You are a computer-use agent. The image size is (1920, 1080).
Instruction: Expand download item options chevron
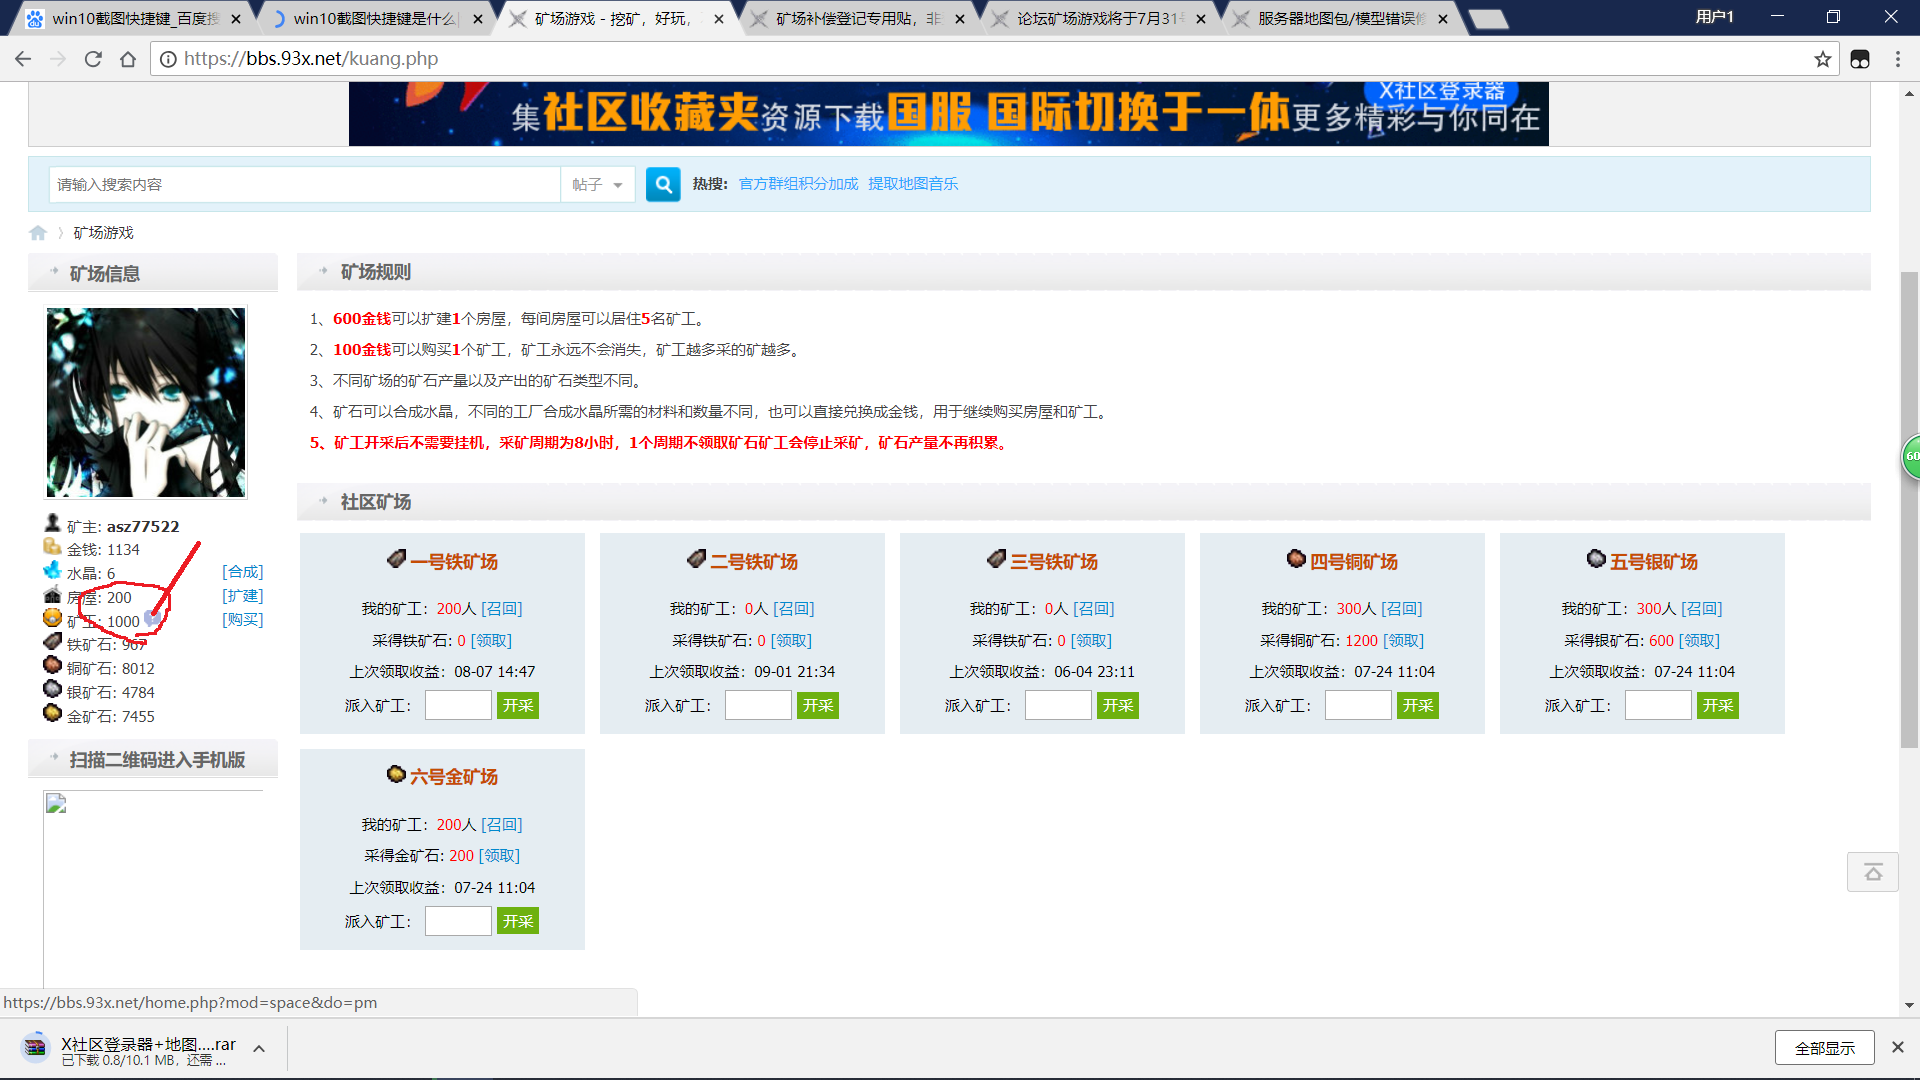259,1048
